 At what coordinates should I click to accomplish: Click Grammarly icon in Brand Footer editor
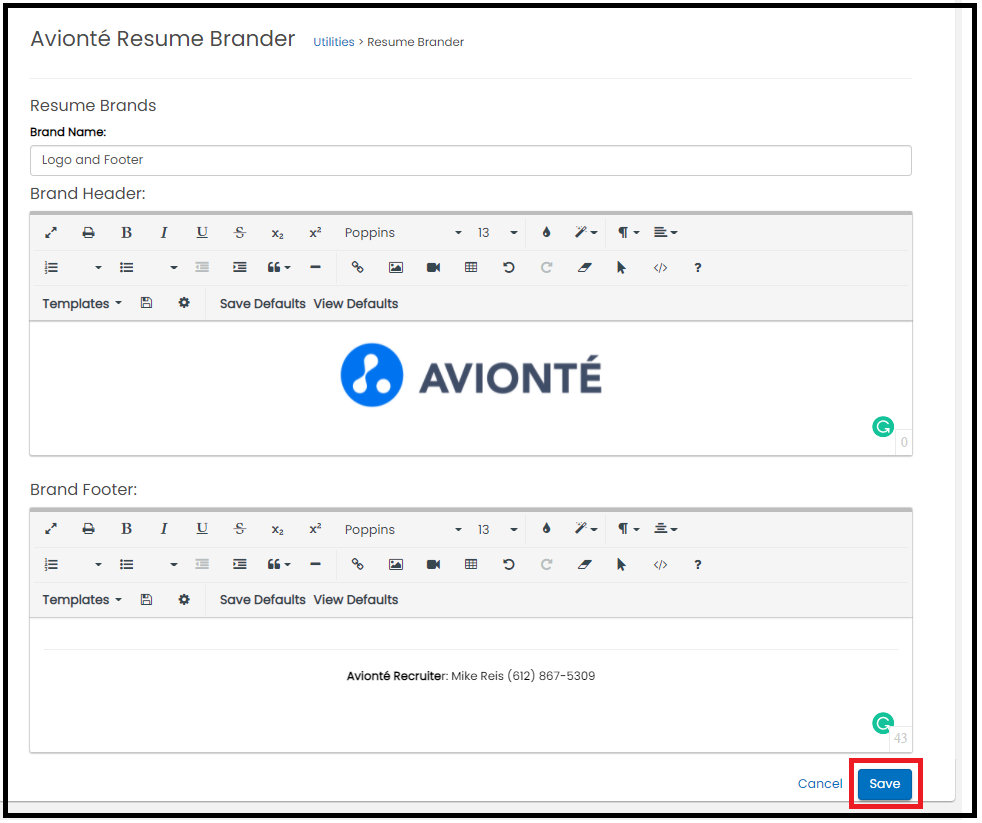882,723
